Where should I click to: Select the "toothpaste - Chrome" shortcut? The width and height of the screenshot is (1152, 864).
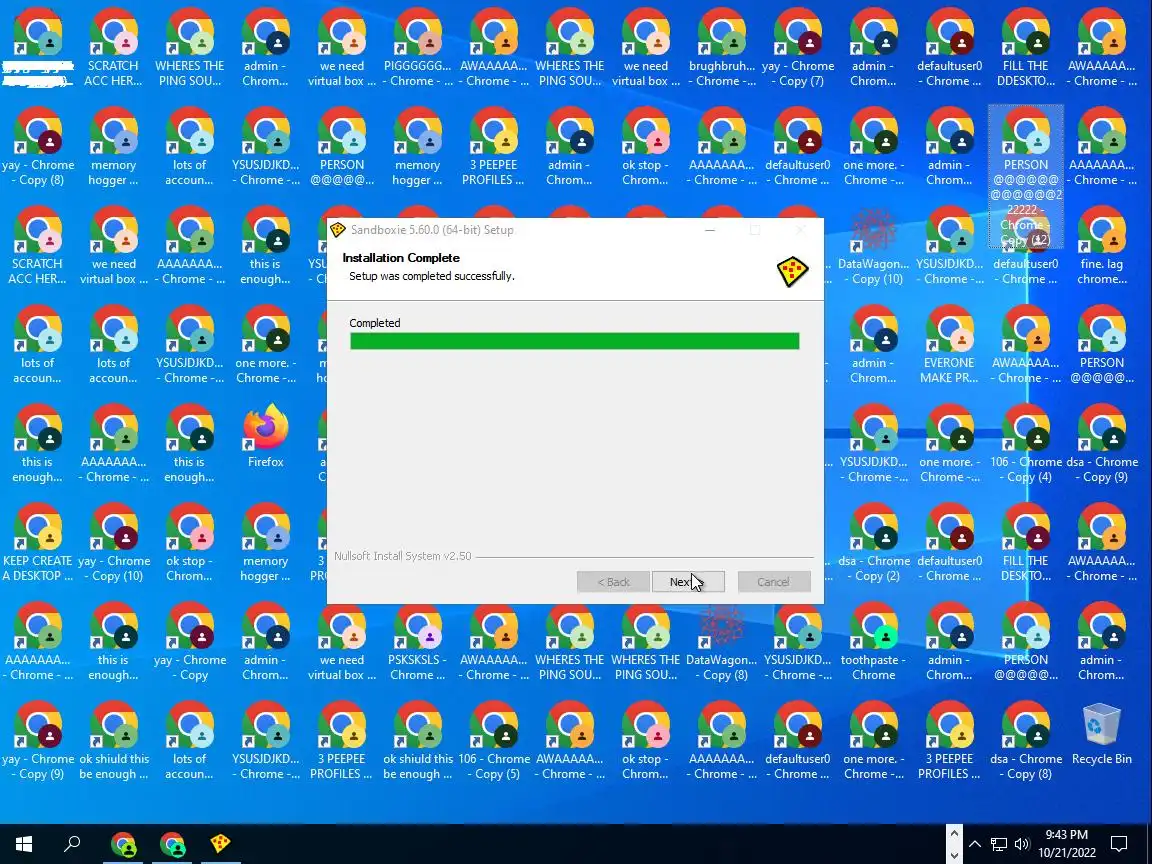tap(874, 642)
